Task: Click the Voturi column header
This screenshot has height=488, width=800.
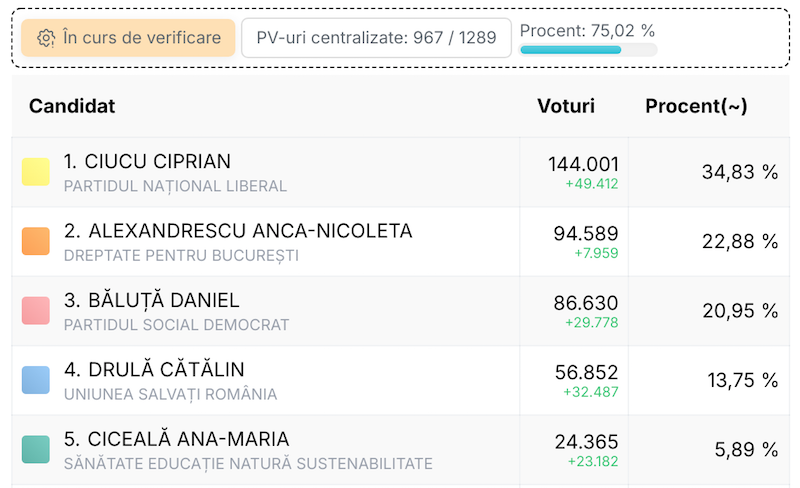Action: (x=566, y=106)
